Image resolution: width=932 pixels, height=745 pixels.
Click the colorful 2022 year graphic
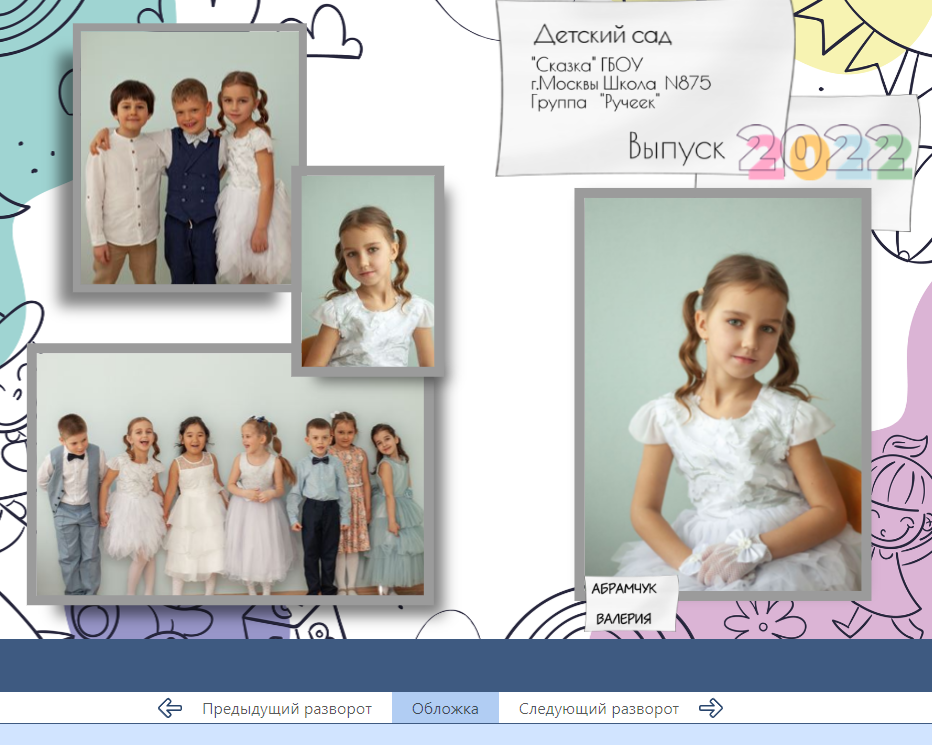click(x=826, y=150)
